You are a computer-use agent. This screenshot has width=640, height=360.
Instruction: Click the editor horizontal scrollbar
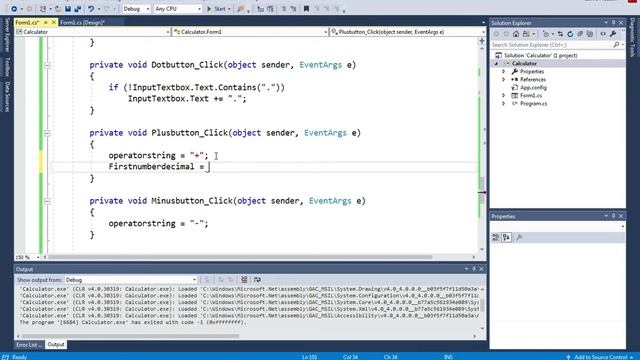tap(240, 257)
